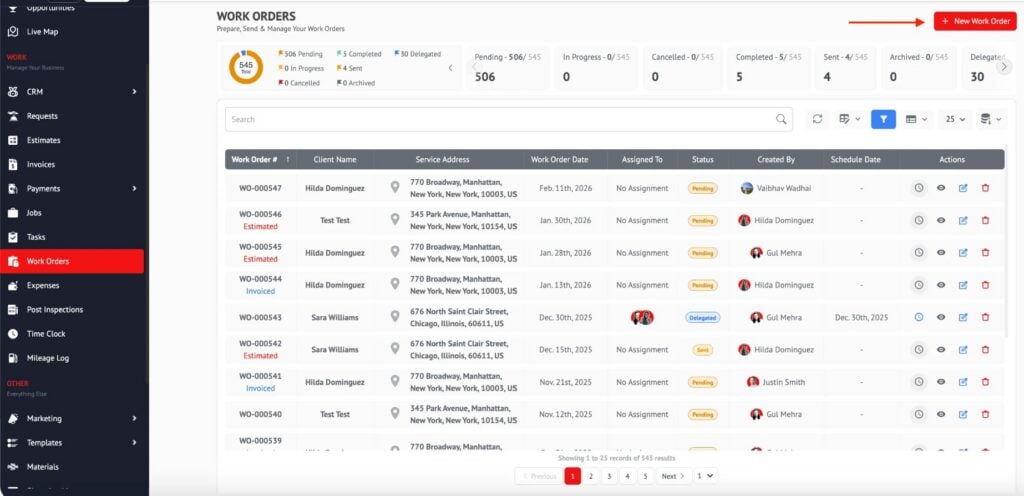Click the Time Clock icon
This screenshot has width=1024, height=496.
pos(12,333)
